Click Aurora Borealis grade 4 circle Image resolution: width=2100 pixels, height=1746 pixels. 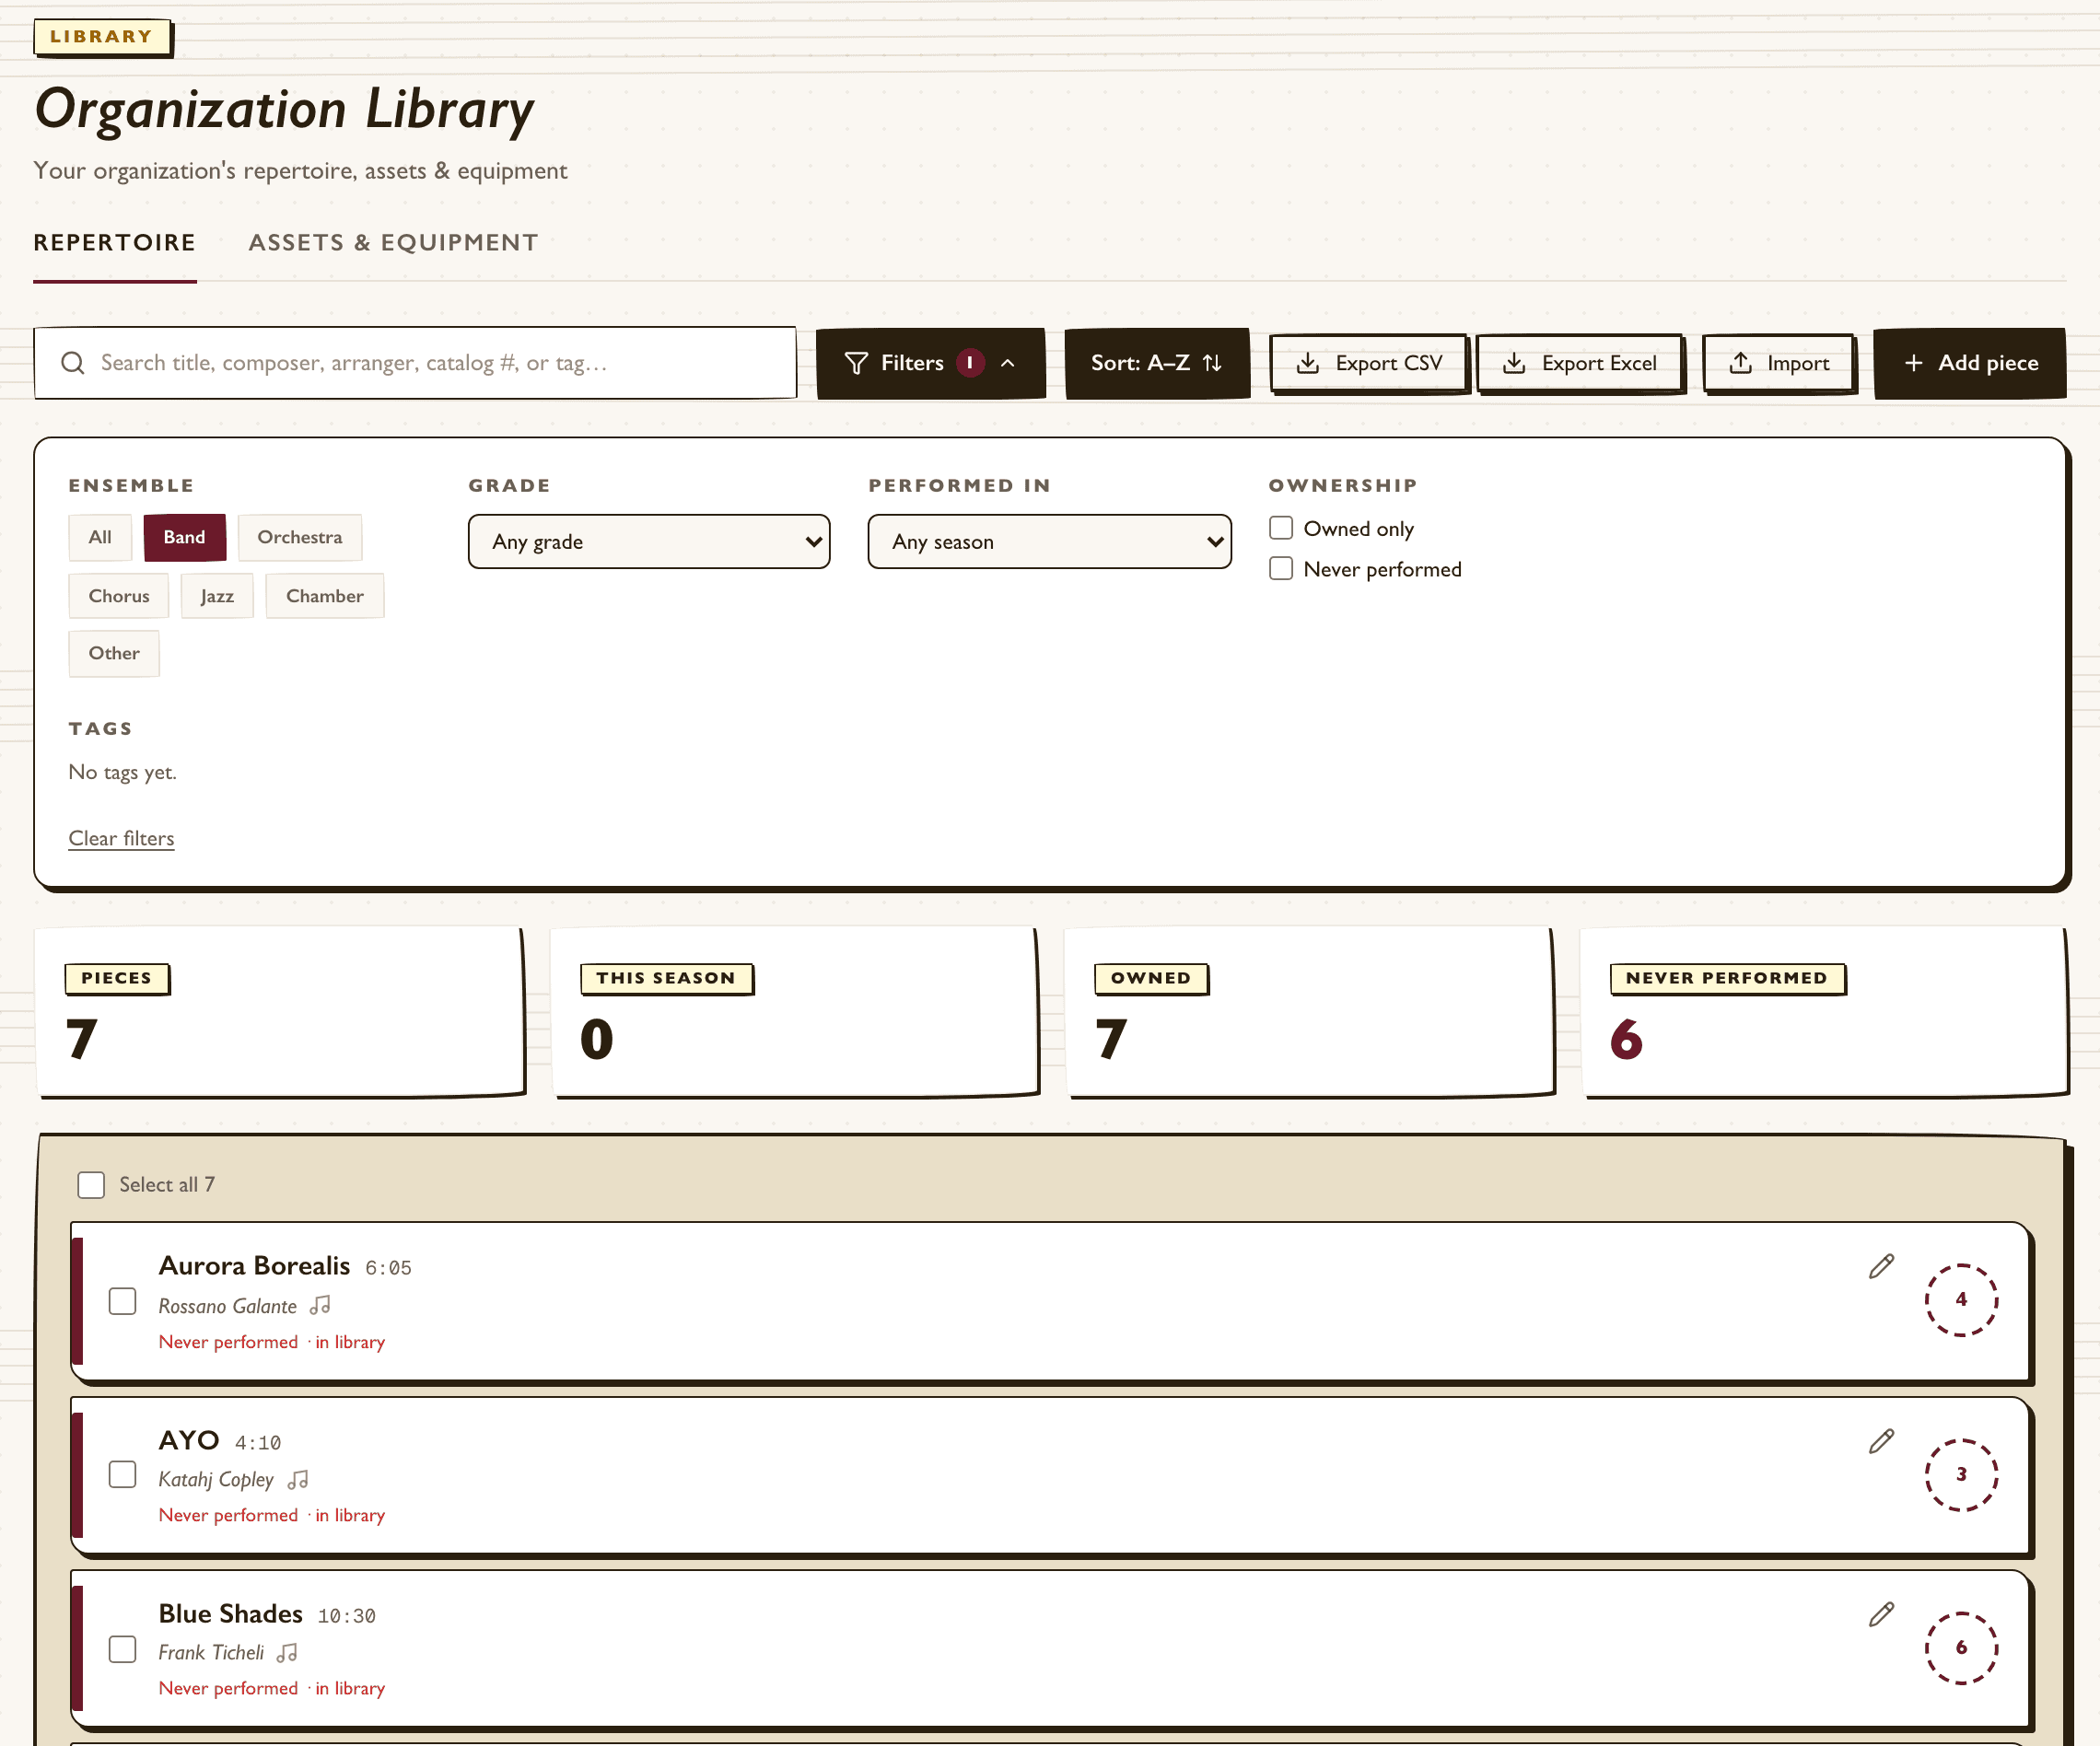[x=1961, y=1299]
